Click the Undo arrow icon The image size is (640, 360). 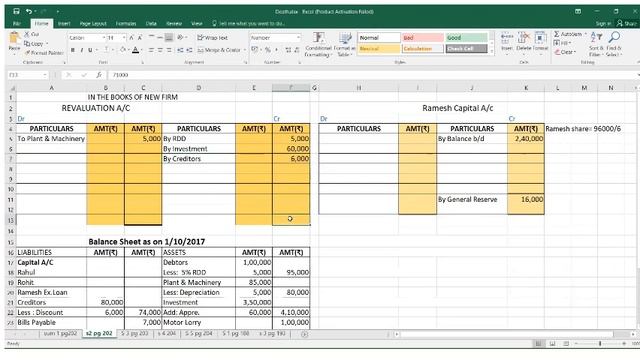(29, 11)
